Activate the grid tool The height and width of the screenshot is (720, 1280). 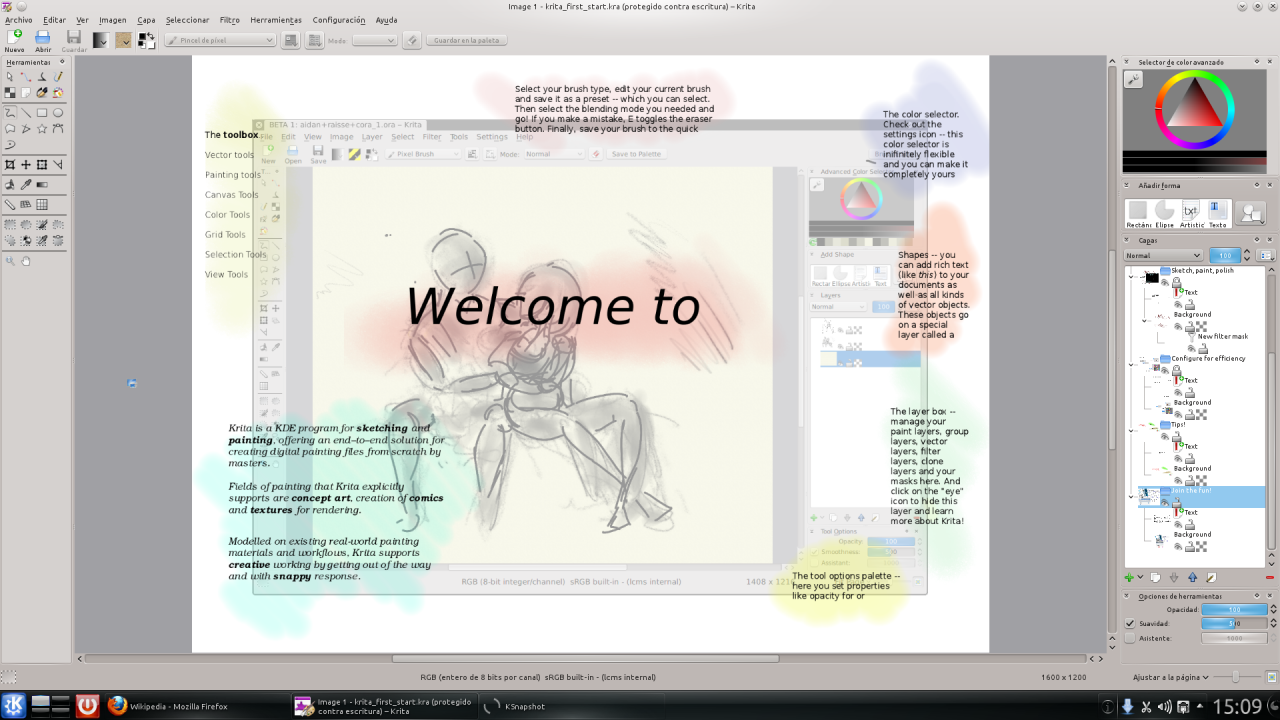coord(42,204)
